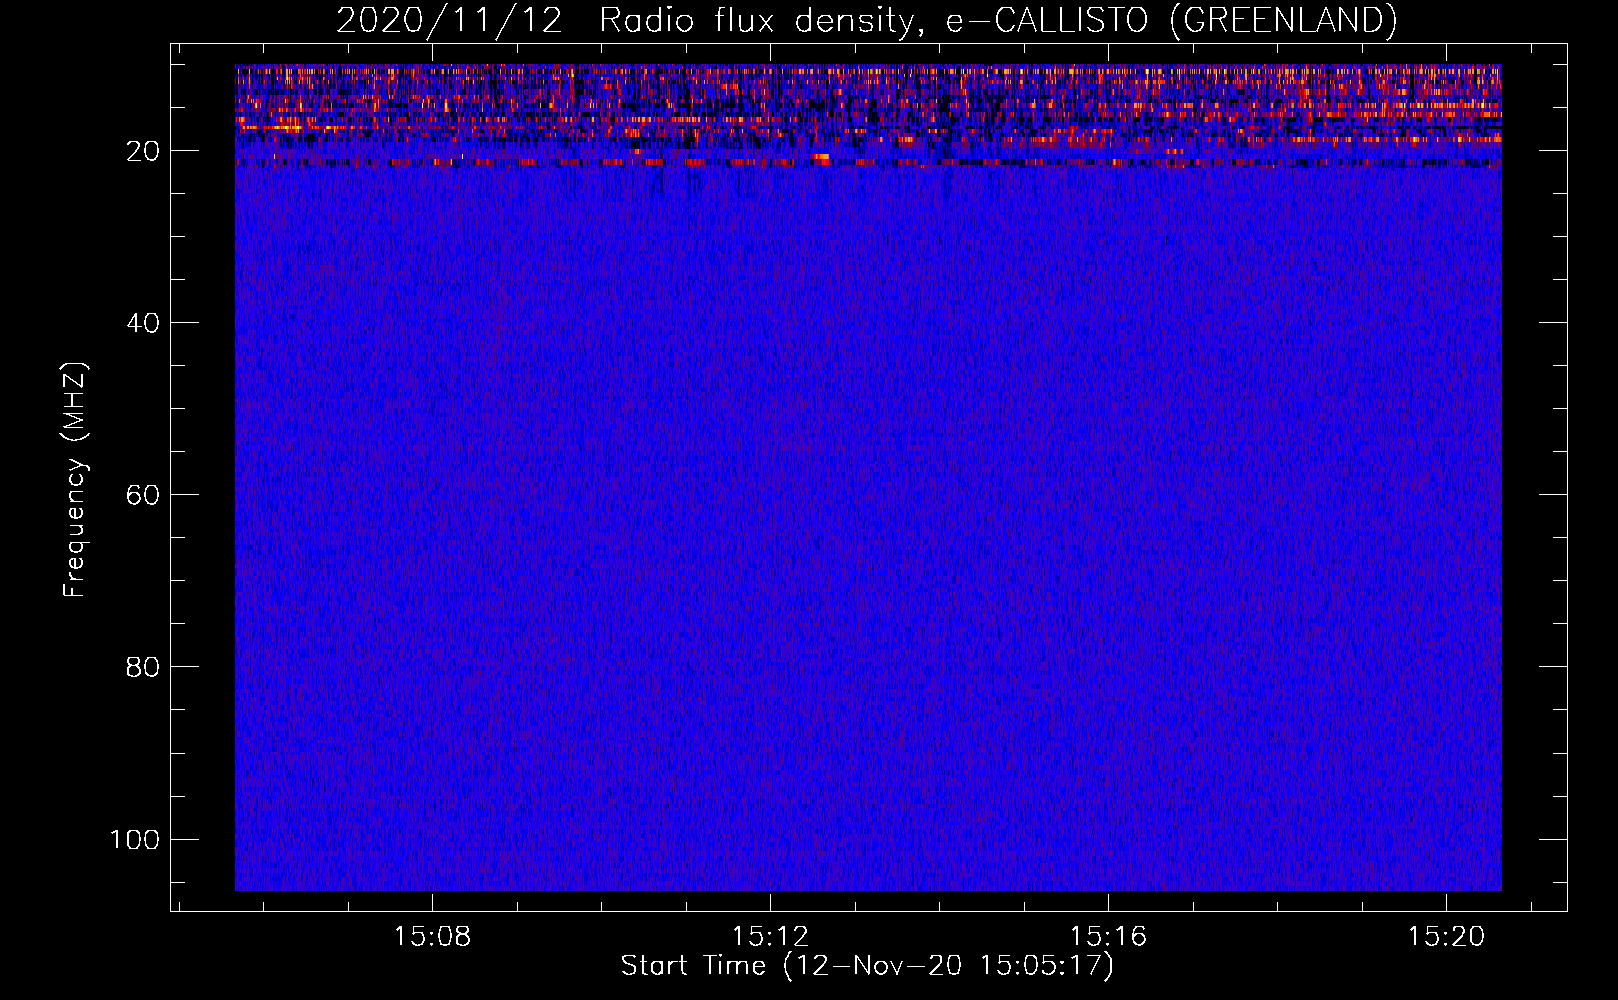Click the (GREENLAND) station name in the title
Viewport: 1618px width, 1000px height.
click(1283, 21)
